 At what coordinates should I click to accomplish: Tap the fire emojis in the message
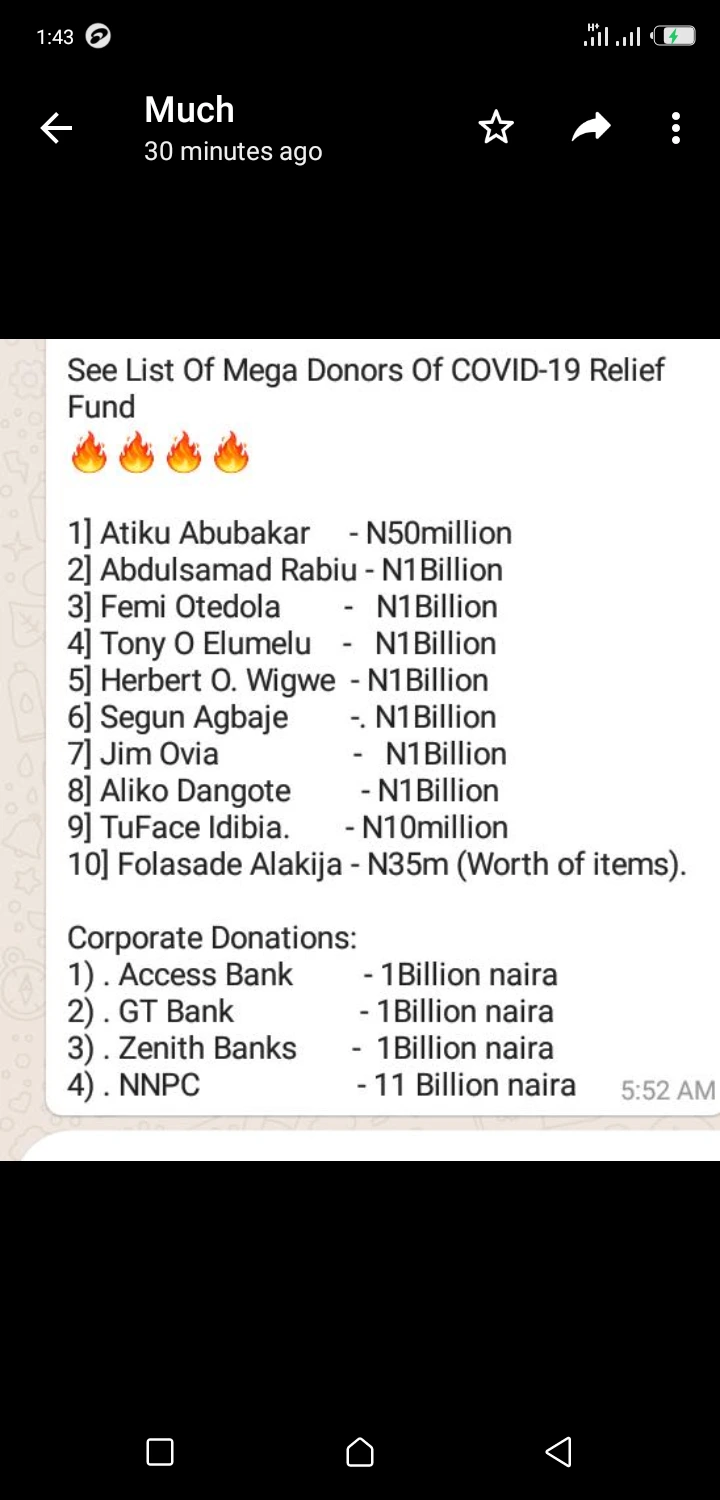[x=160, y=452]
